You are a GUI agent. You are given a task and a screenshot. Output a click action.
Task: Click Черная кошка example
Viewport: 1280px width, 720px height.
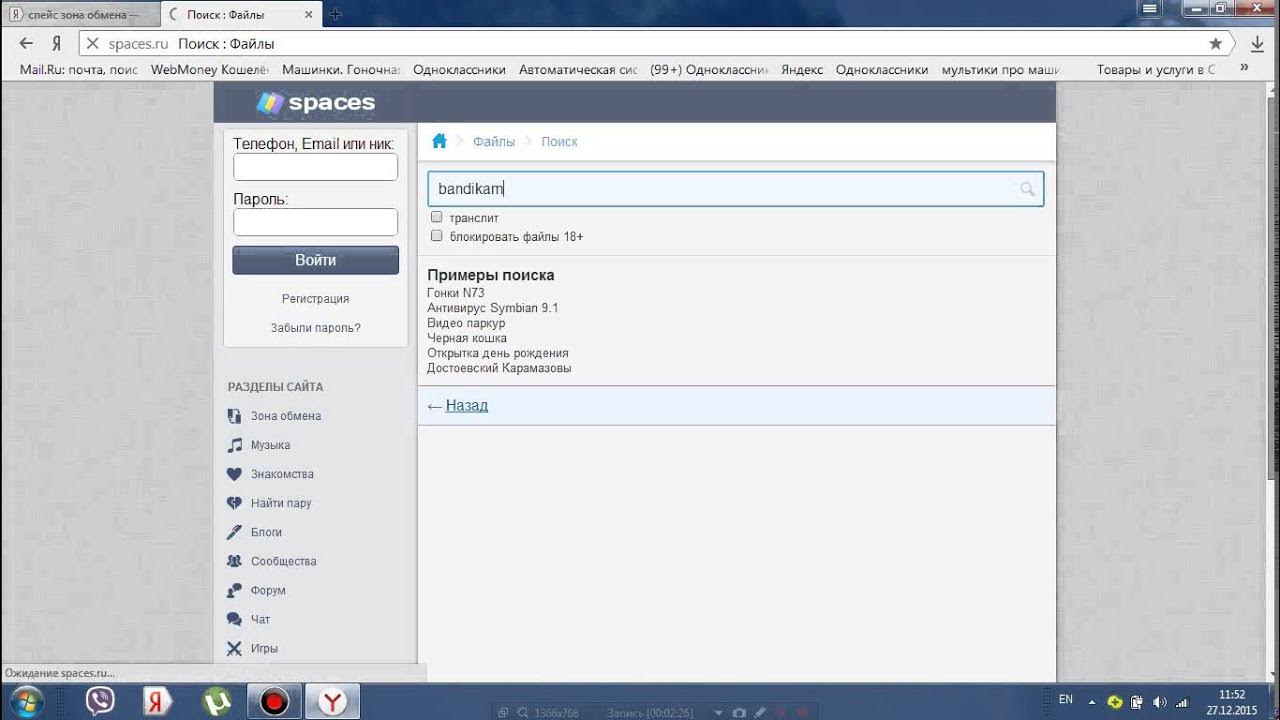[x=467, y=338]
